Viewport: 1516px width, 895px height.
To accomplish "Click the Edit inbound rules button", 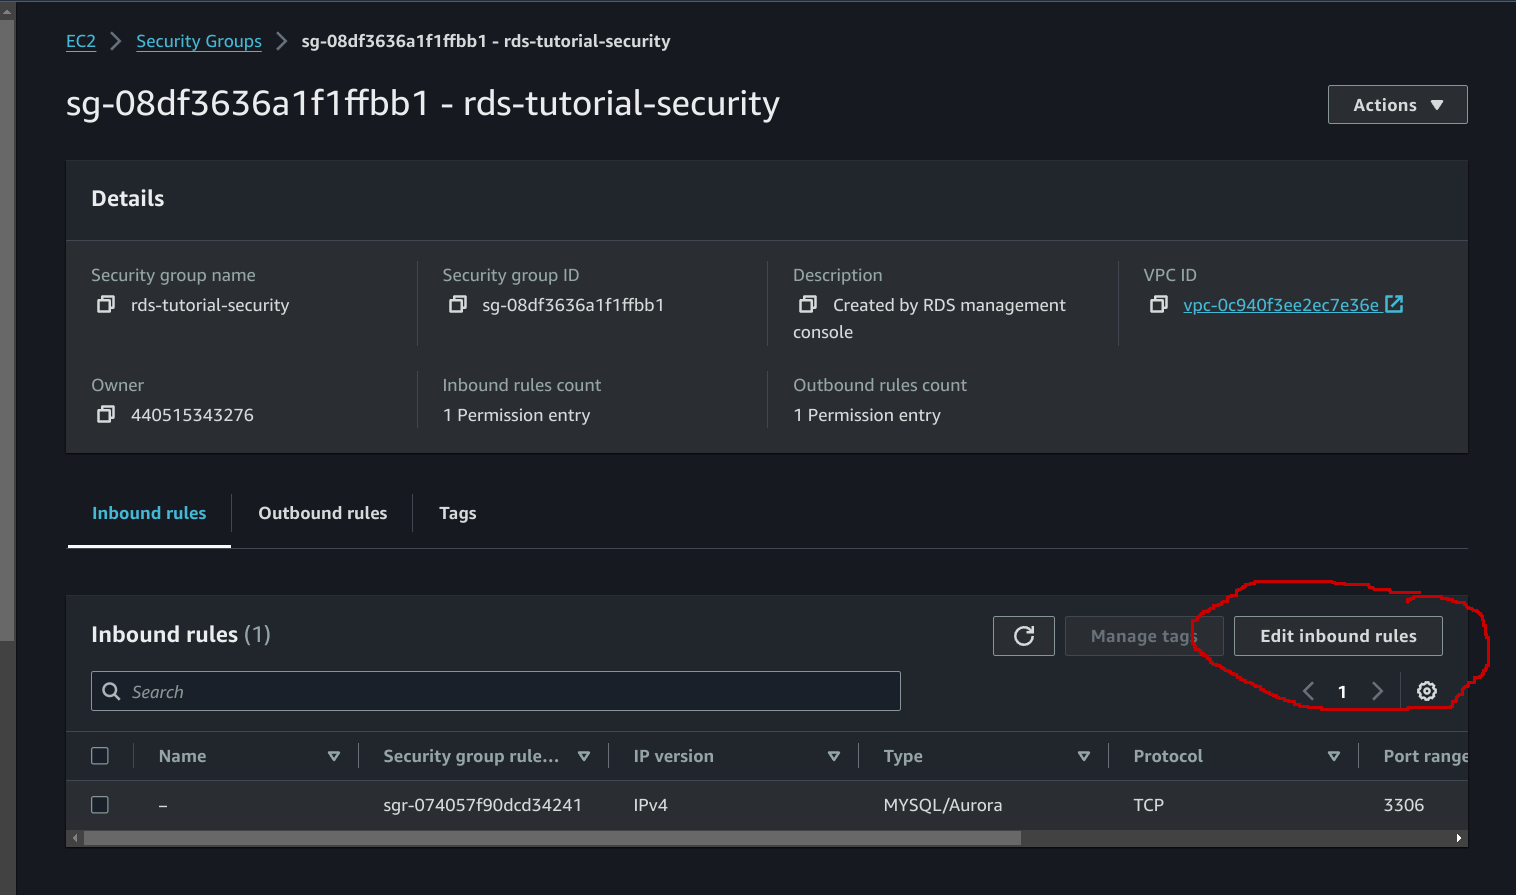I will pos(1338,636).
